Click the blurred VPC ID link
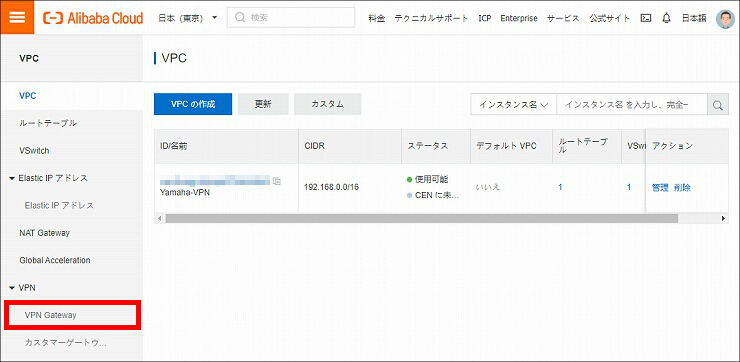740x362 pixels. (215, 181)
